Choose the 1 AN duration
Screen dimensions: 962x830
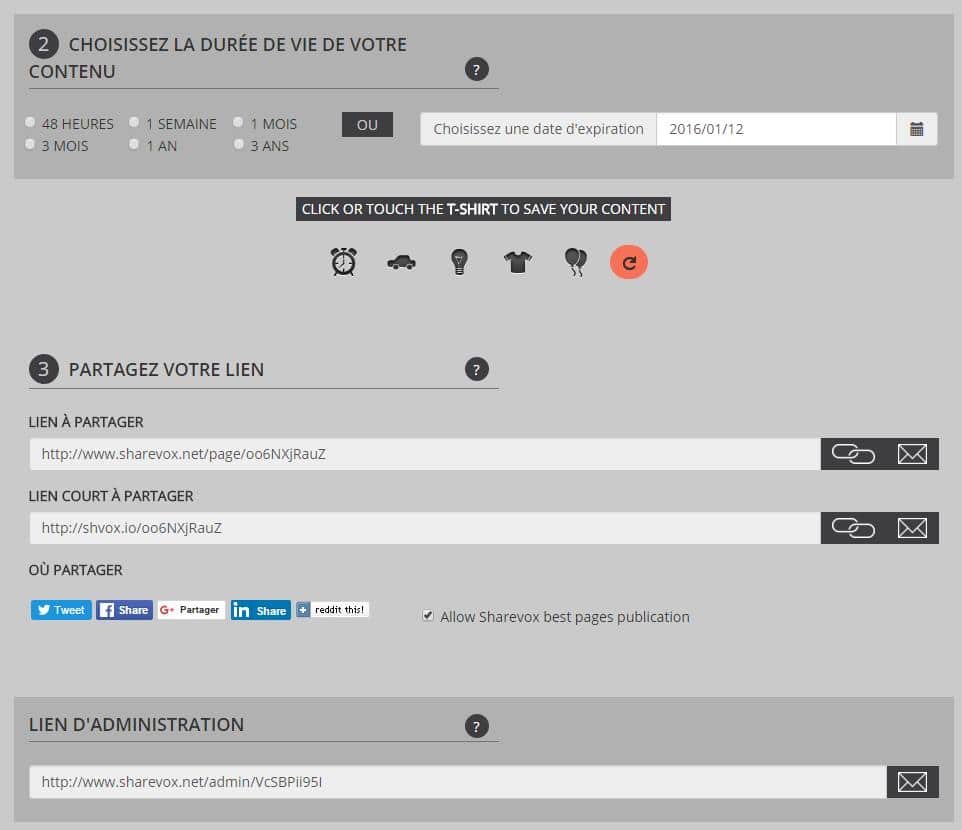[134, 144]
